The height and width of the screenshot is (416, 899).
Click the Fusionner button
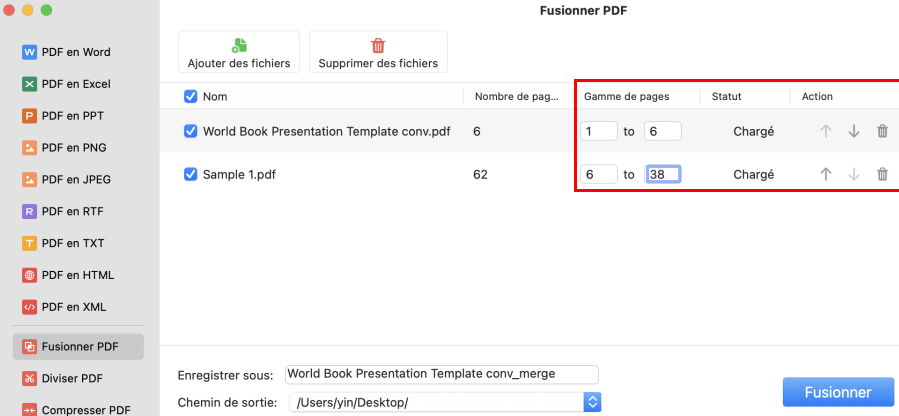pos(838,393)
